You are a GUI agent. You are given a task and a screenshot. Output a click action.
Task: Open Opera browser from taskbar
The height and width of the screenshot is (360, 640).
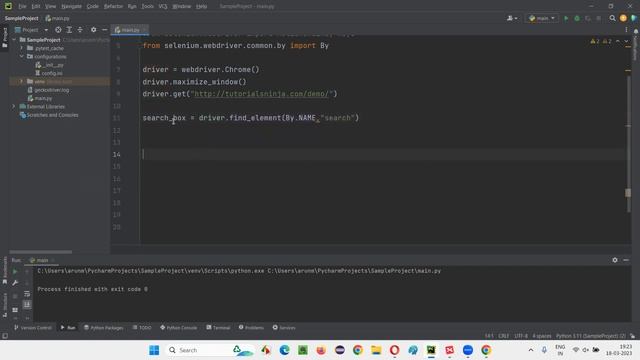(394, 350)
